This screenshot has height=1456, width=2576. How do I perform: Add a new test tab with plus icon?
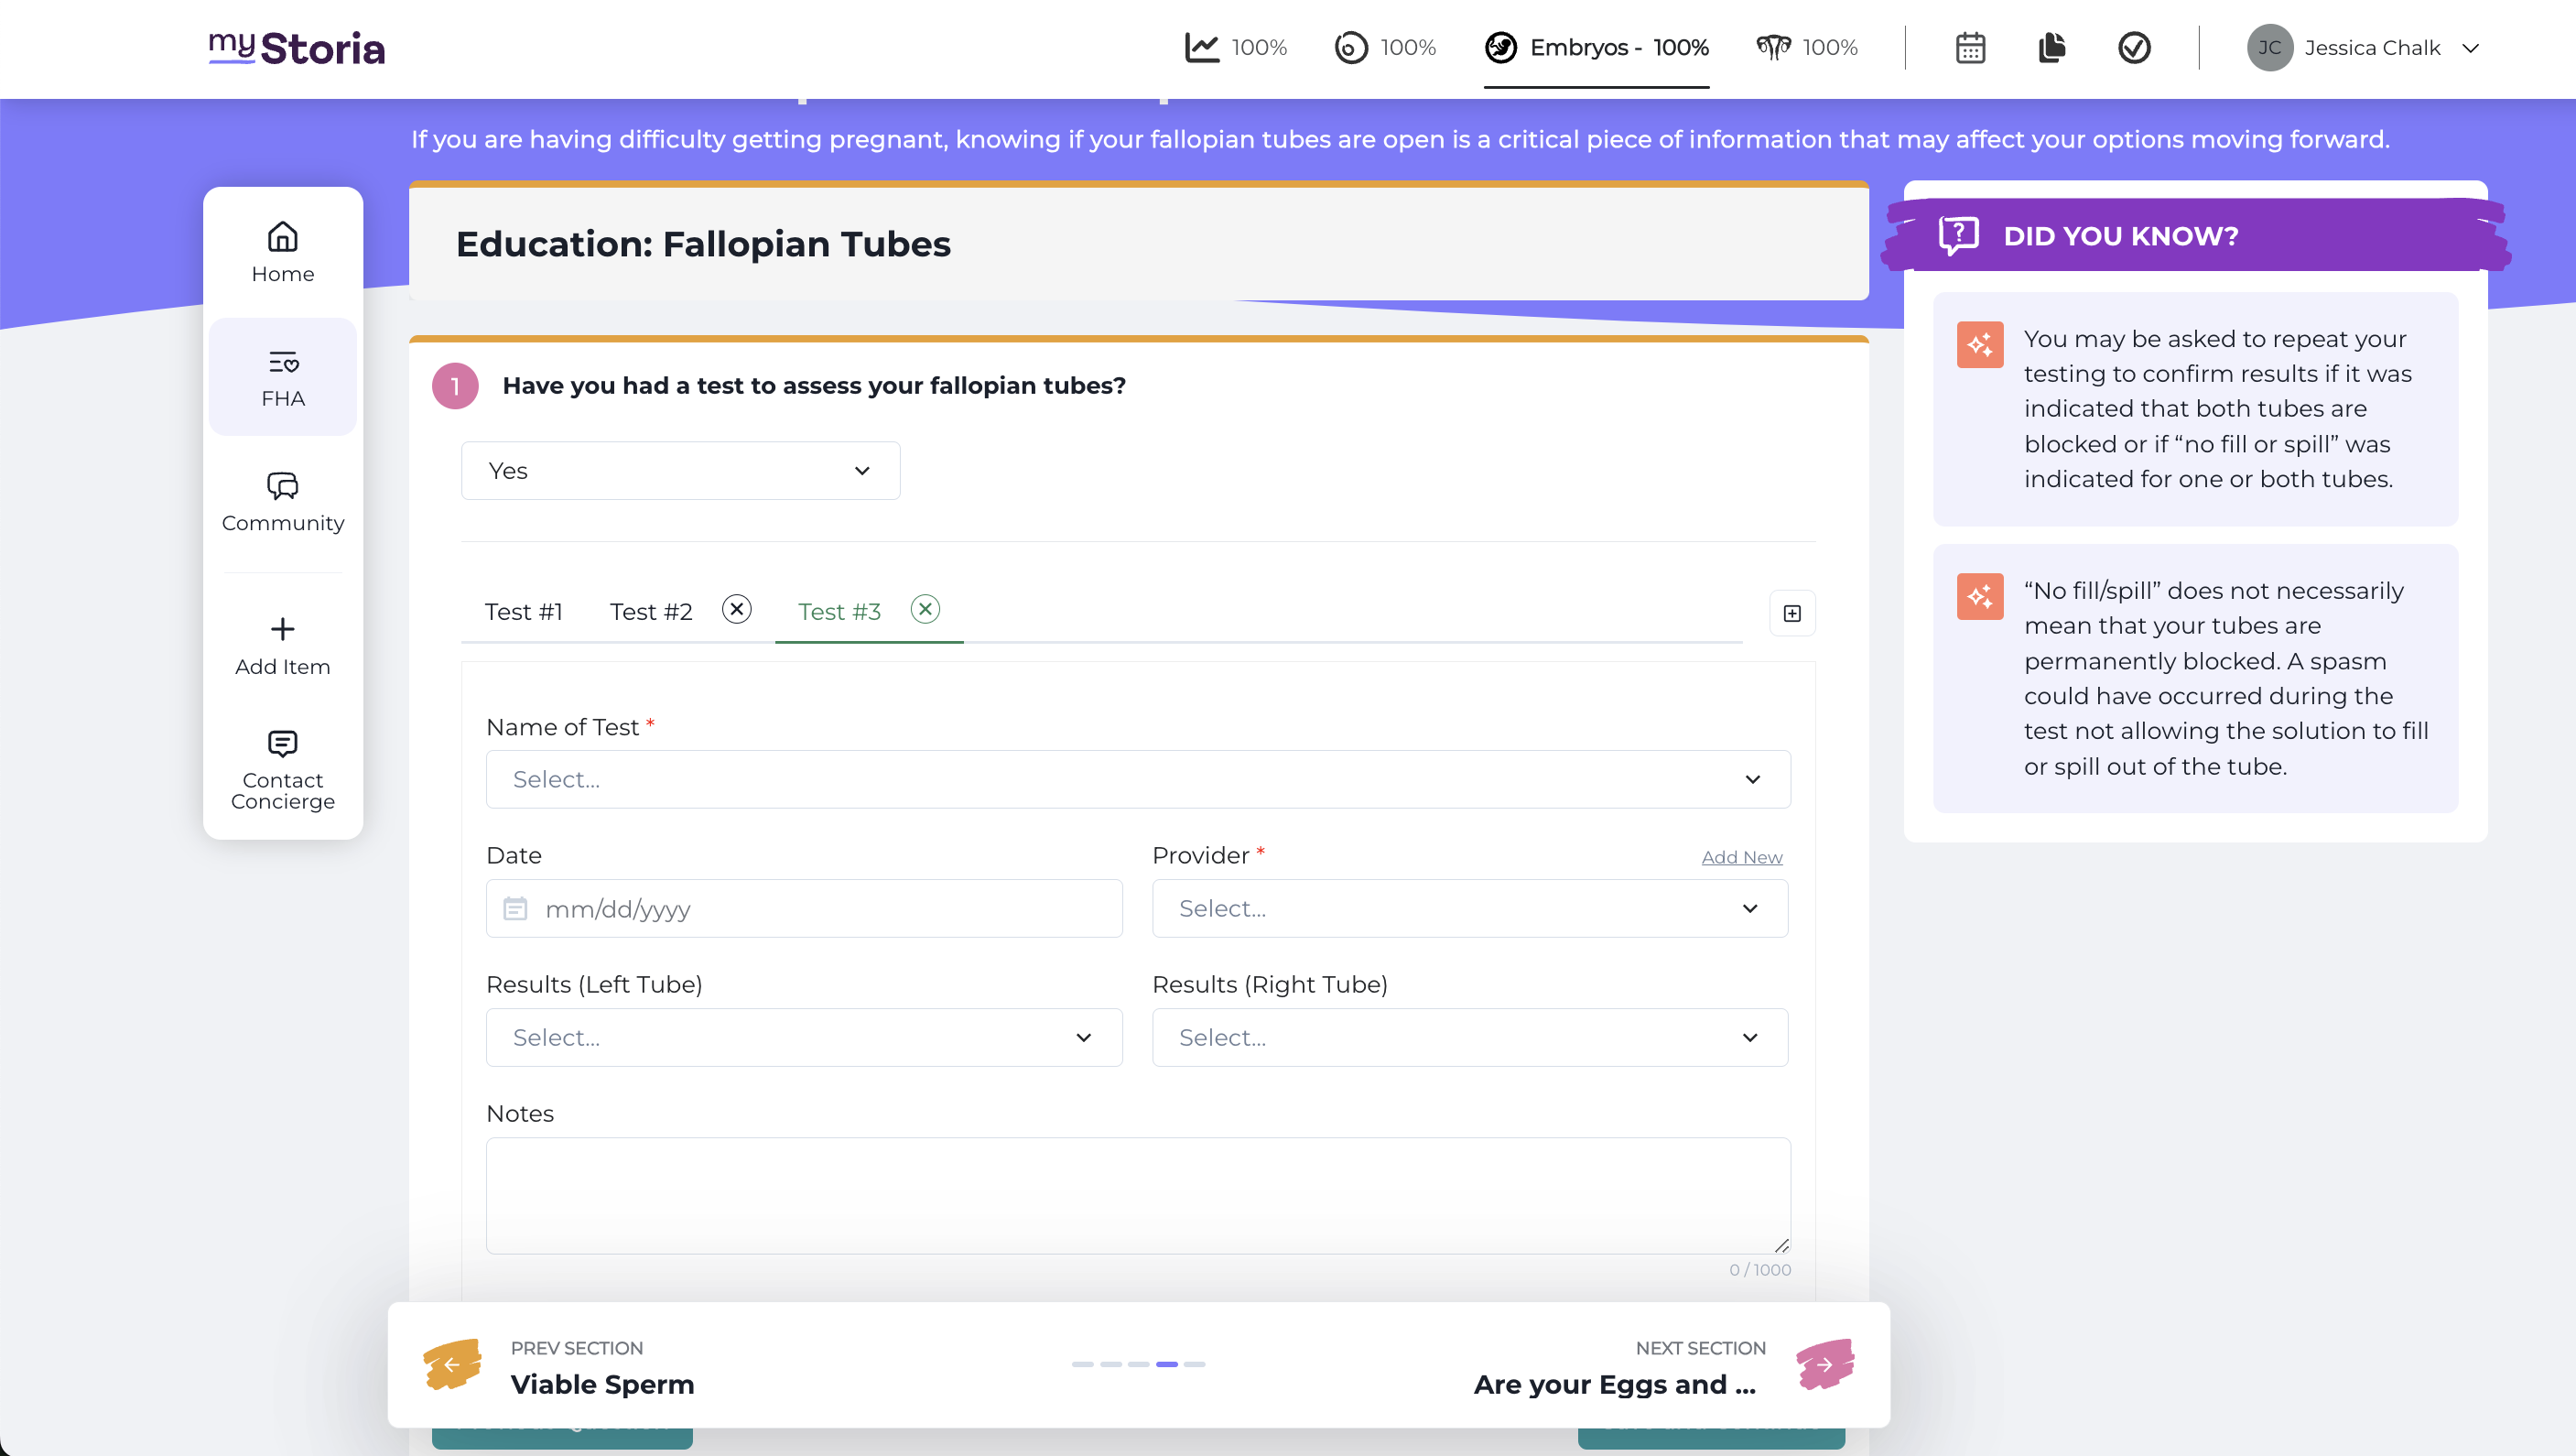point(1792,613)
